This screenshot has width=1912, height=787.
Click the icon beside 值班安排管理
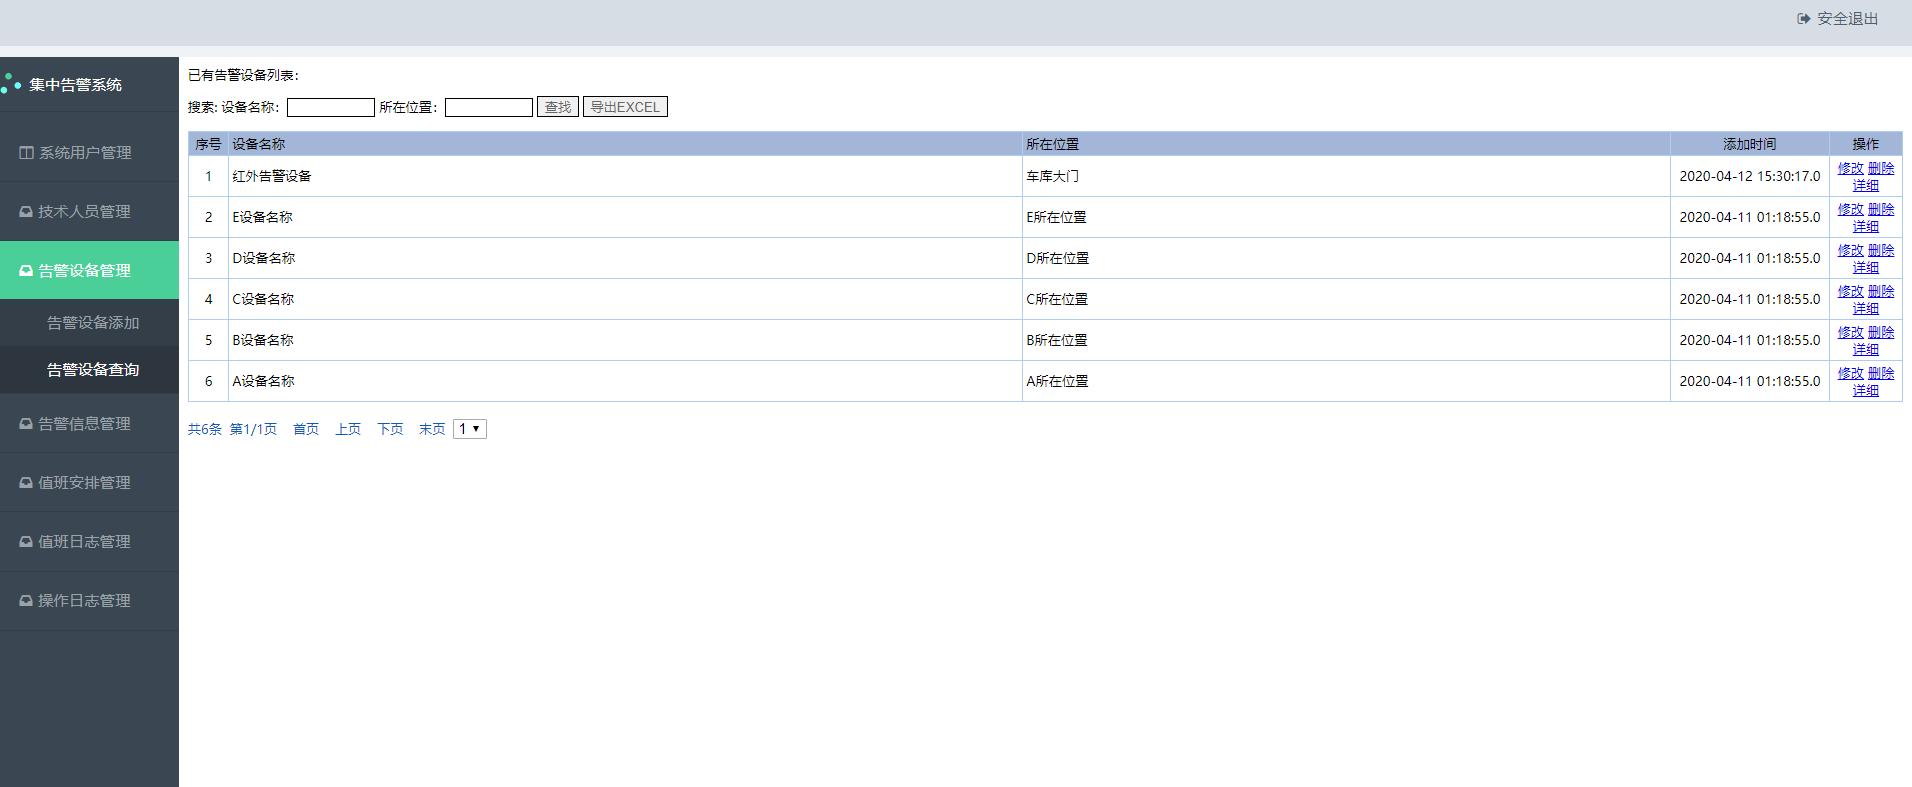click(x=26, y=483)
